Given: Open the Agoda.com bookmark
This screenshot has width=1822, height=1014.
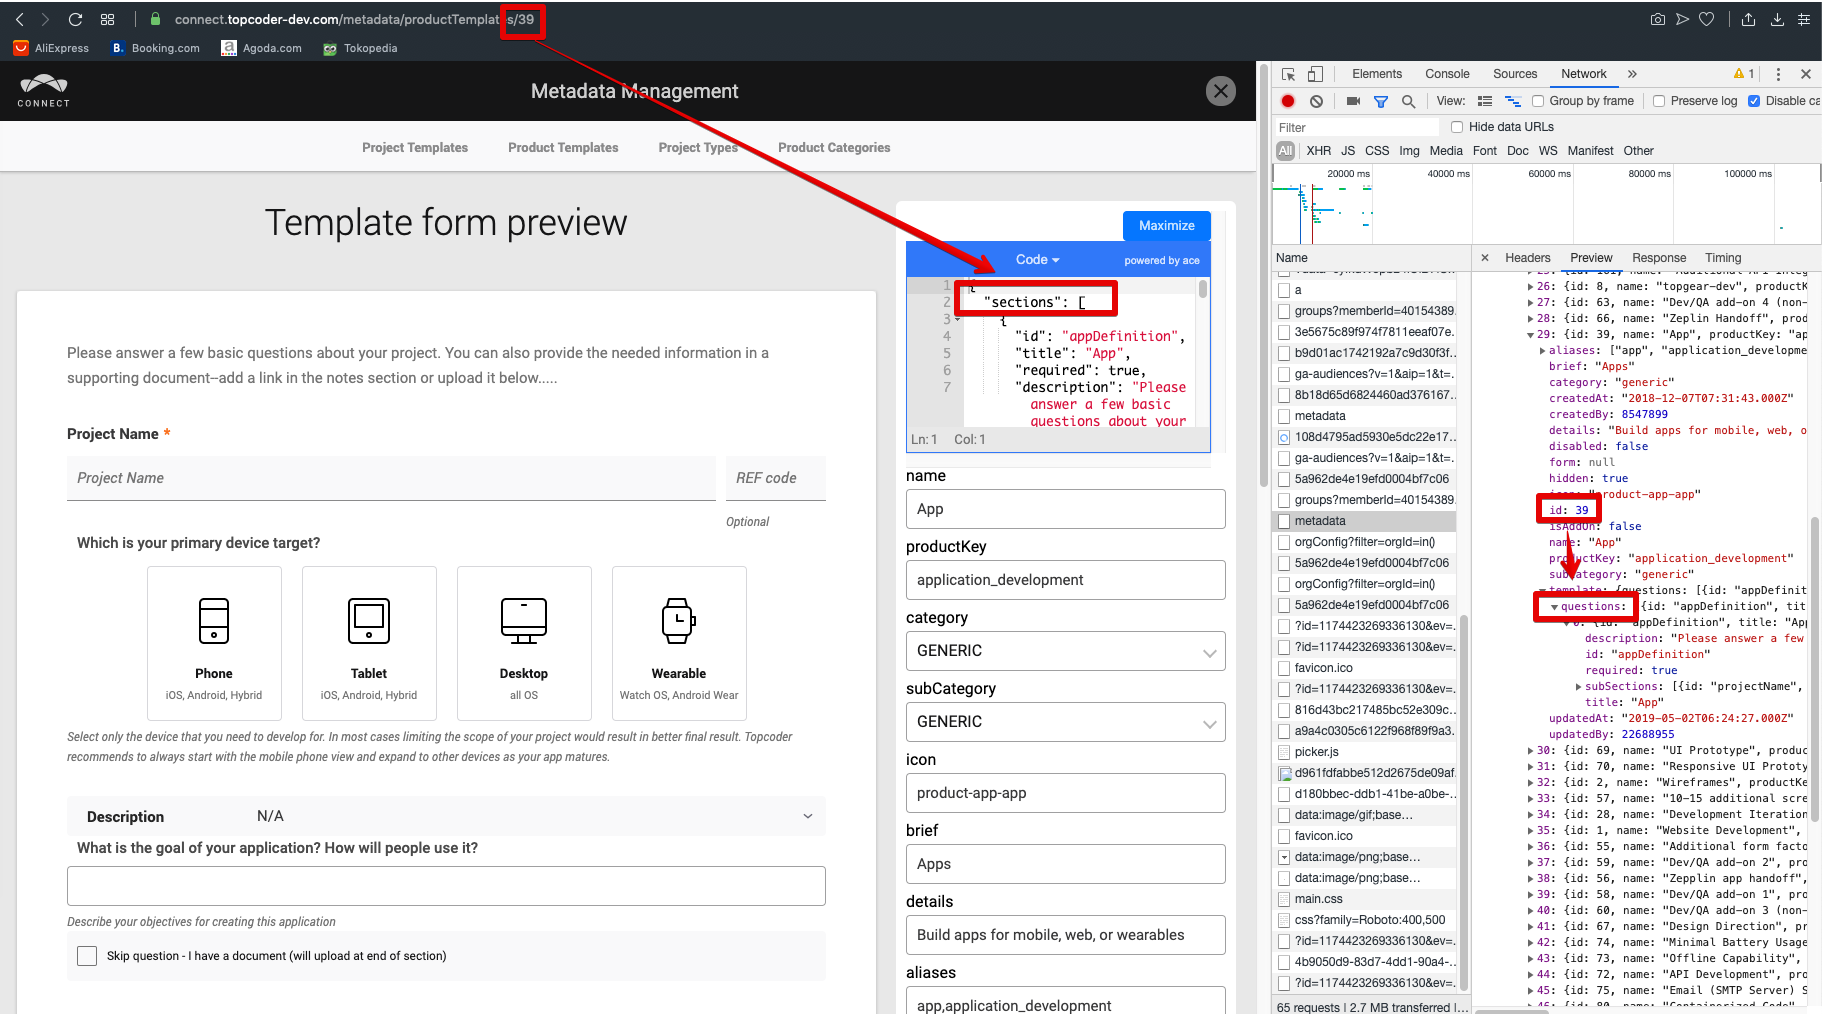Looking at the screenshot, I should 261,48.
